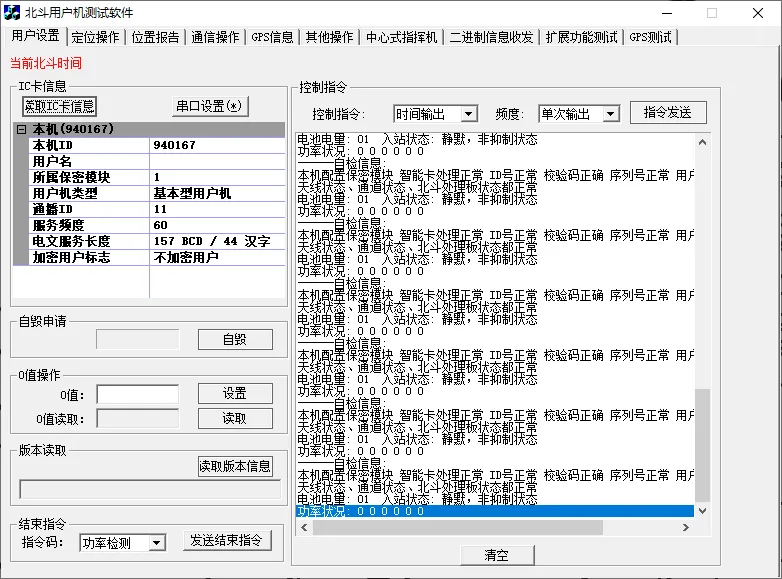782x579 pixels.
Task: Click the 0值 设置 button
Action: pyautogui.click(x=235, y=393)
